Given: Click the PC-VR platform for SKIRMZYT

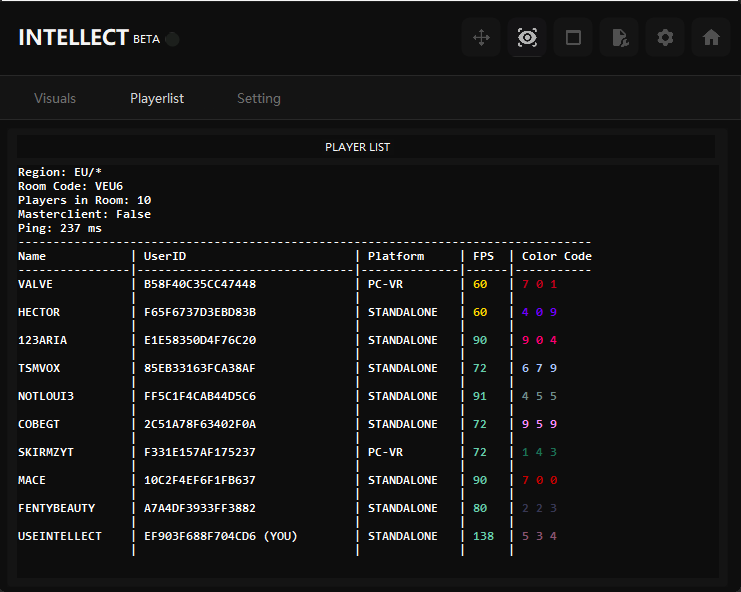Looking at the screenshot, I should [x=385, y=452].
